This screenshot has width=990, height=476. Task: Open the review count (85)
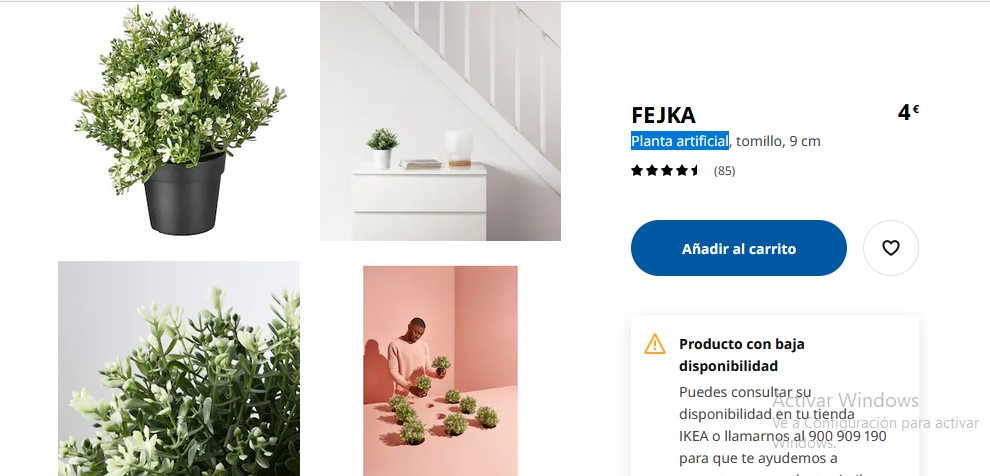pos(724,170)
